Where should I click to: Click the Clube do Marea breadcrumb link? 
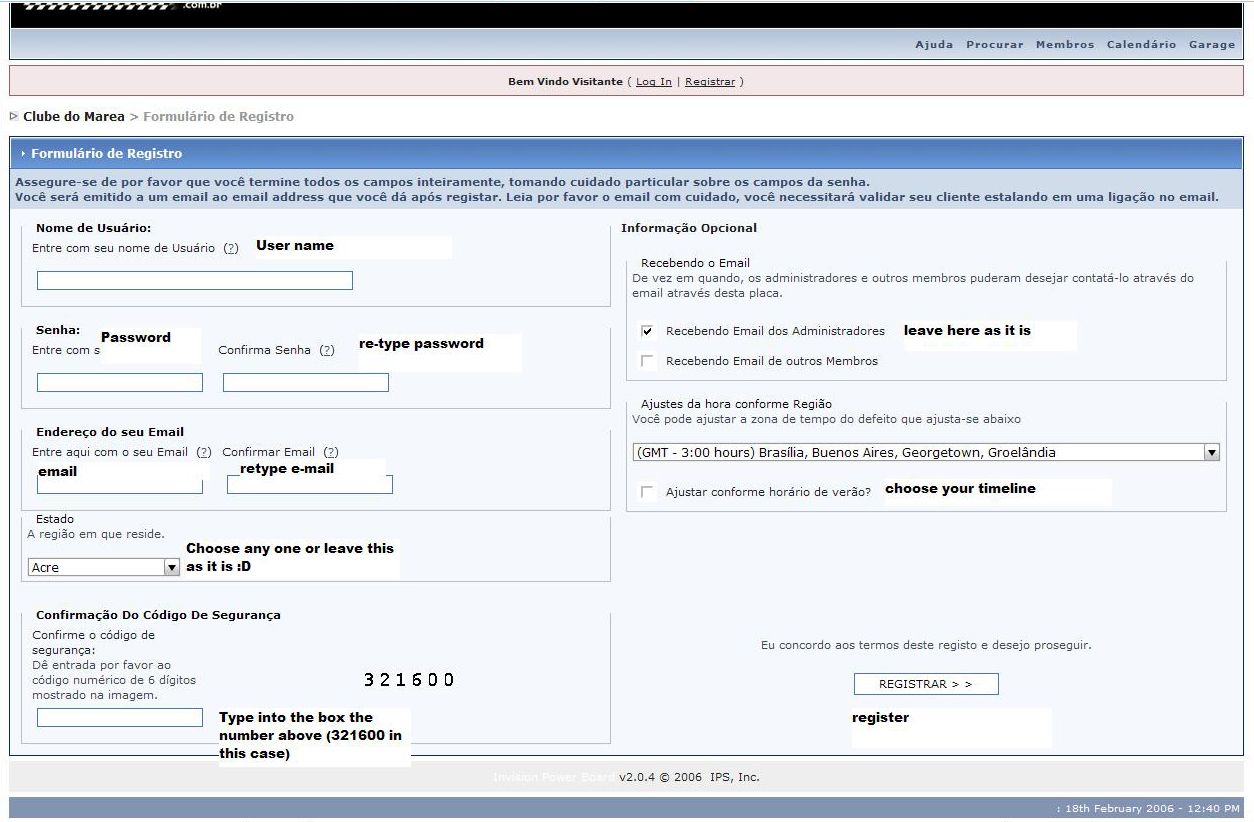coord(74,117)
